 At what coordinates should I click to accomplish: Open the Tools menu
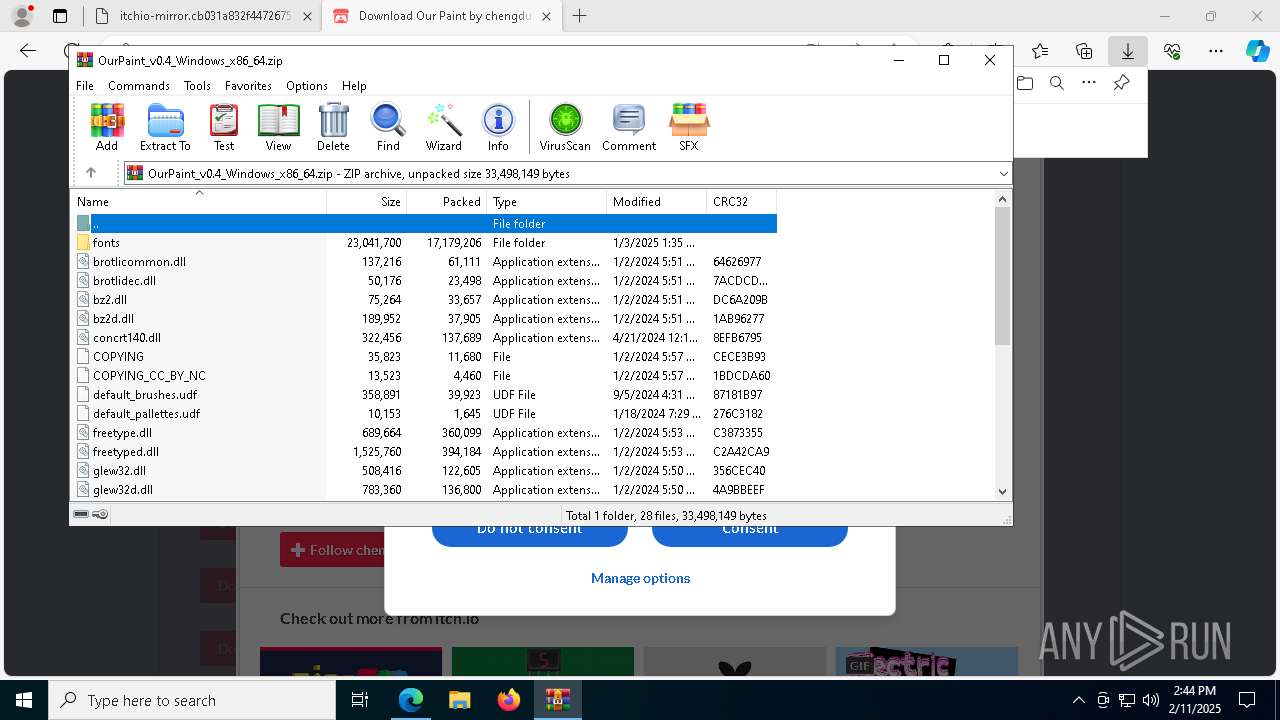(197, 86)
